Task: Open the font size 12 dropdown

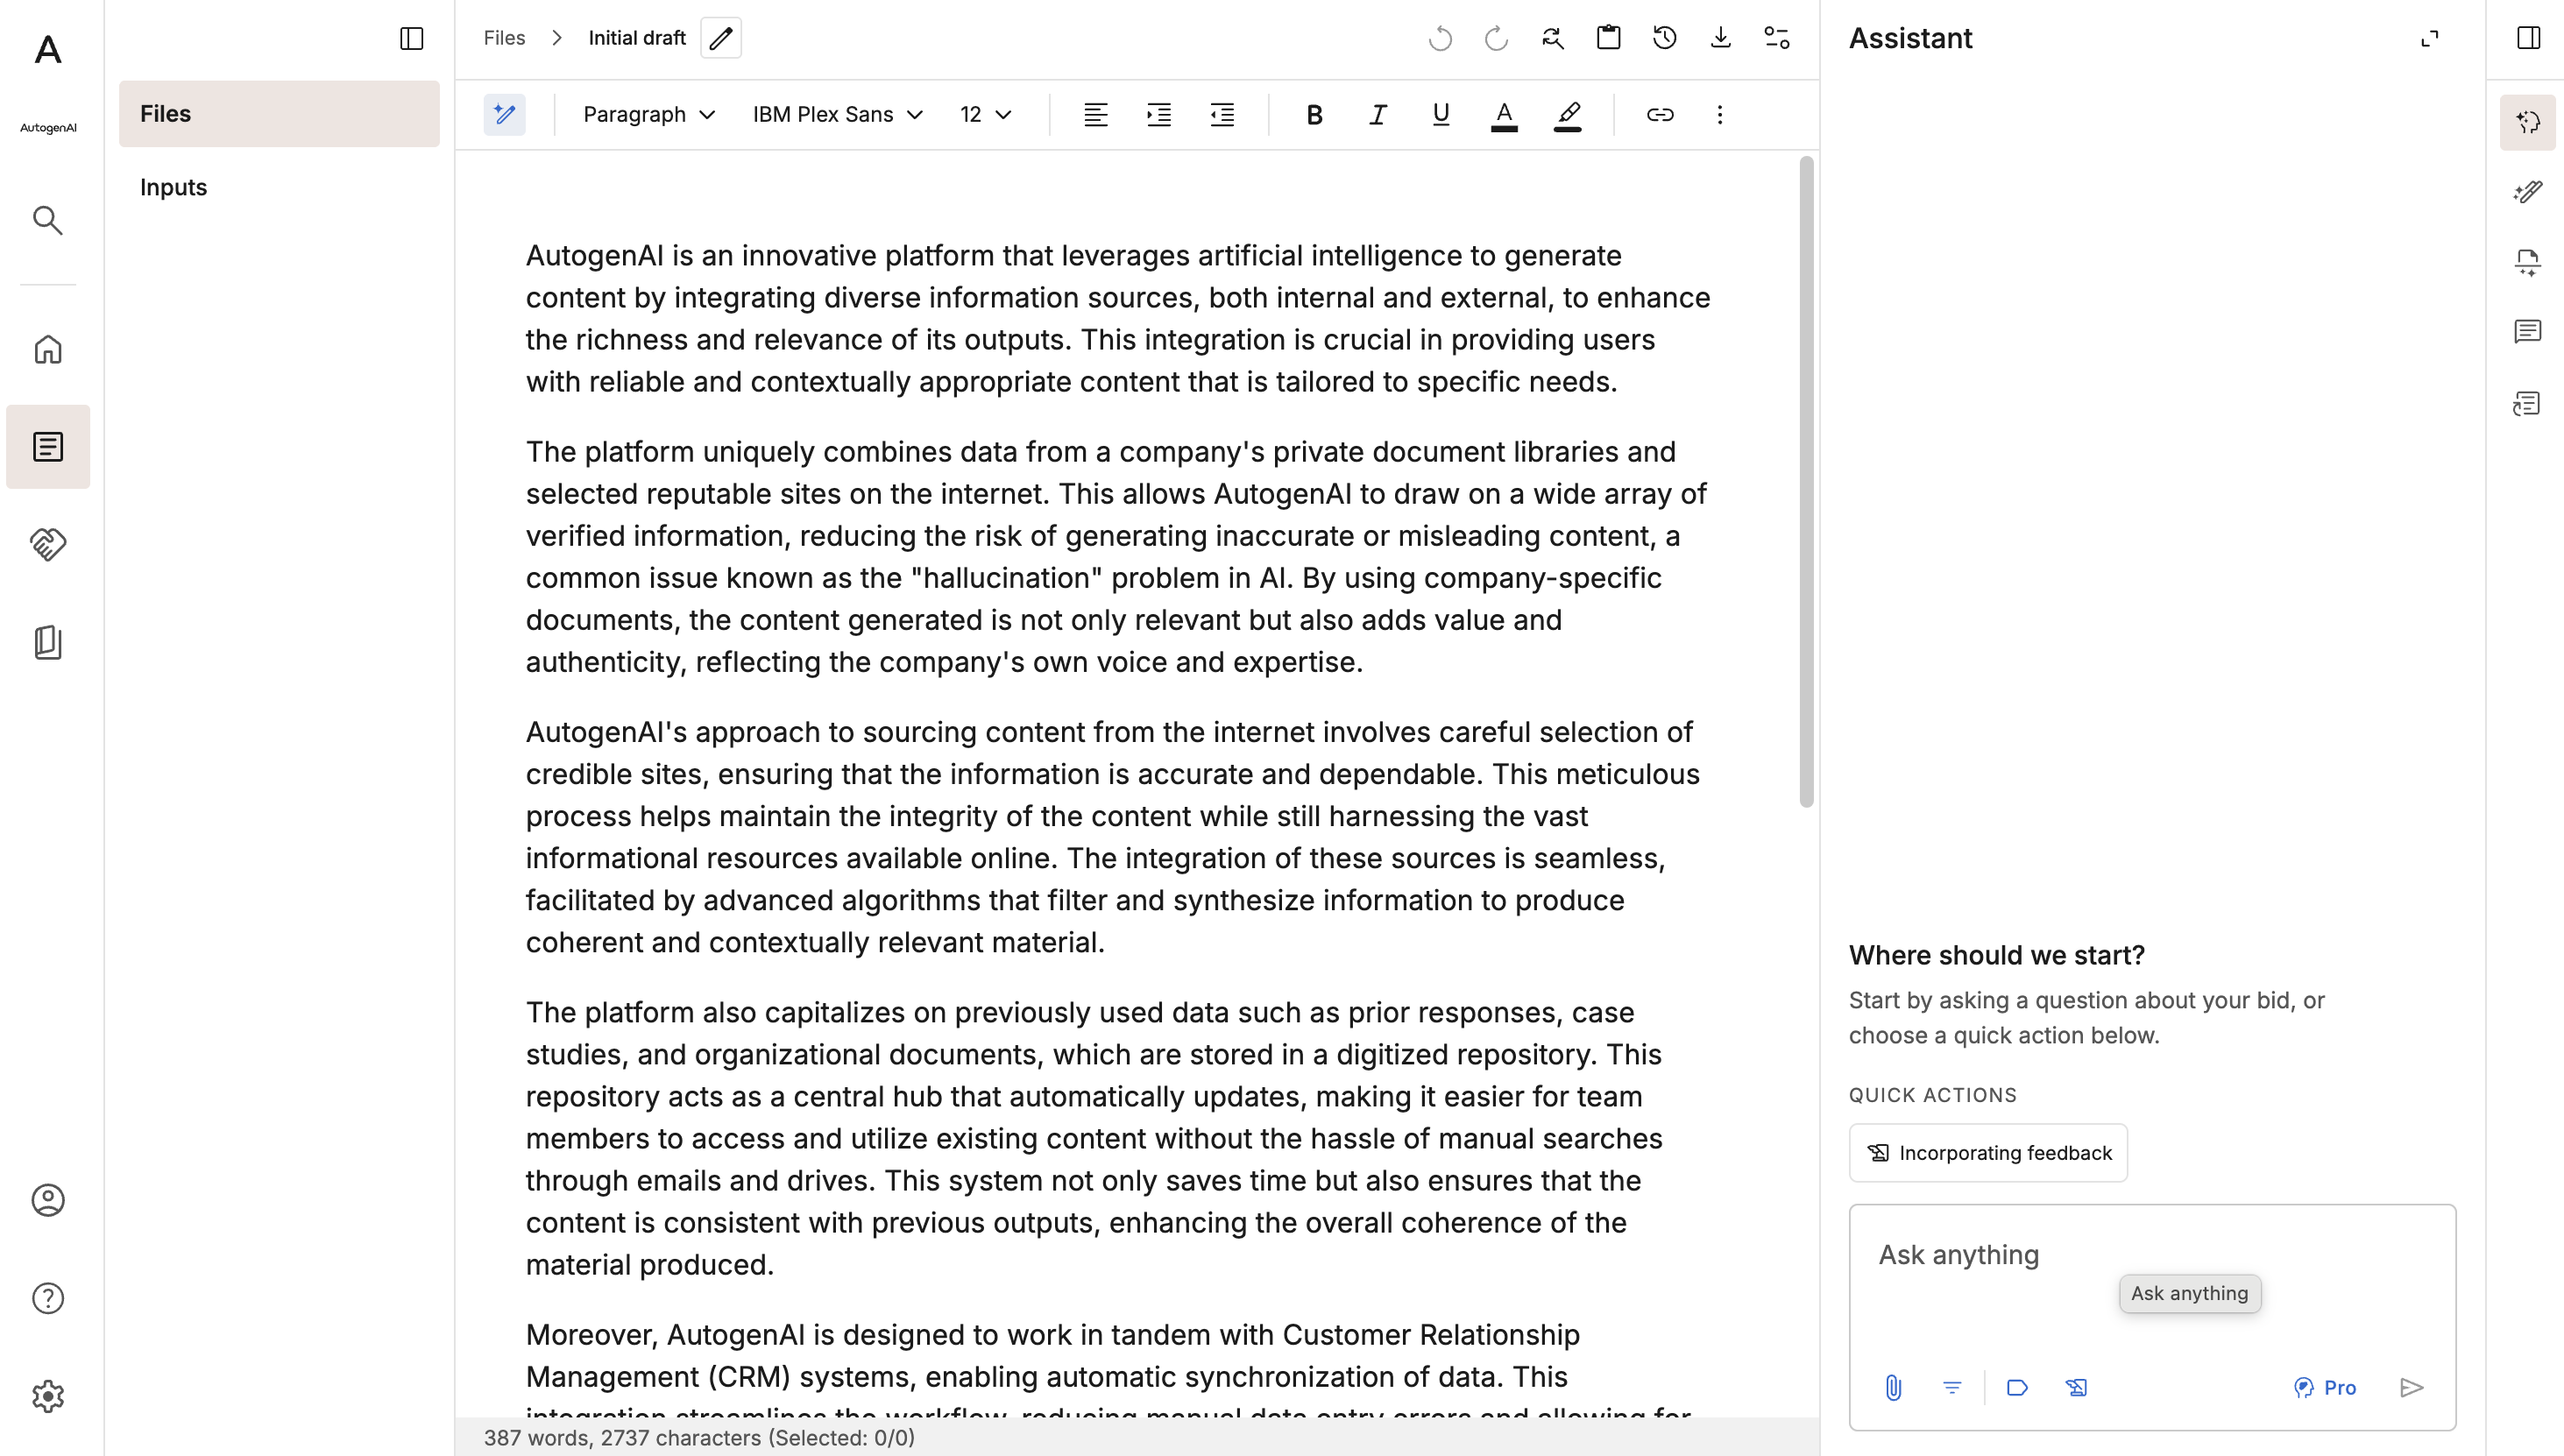Action: coord(986,115)
